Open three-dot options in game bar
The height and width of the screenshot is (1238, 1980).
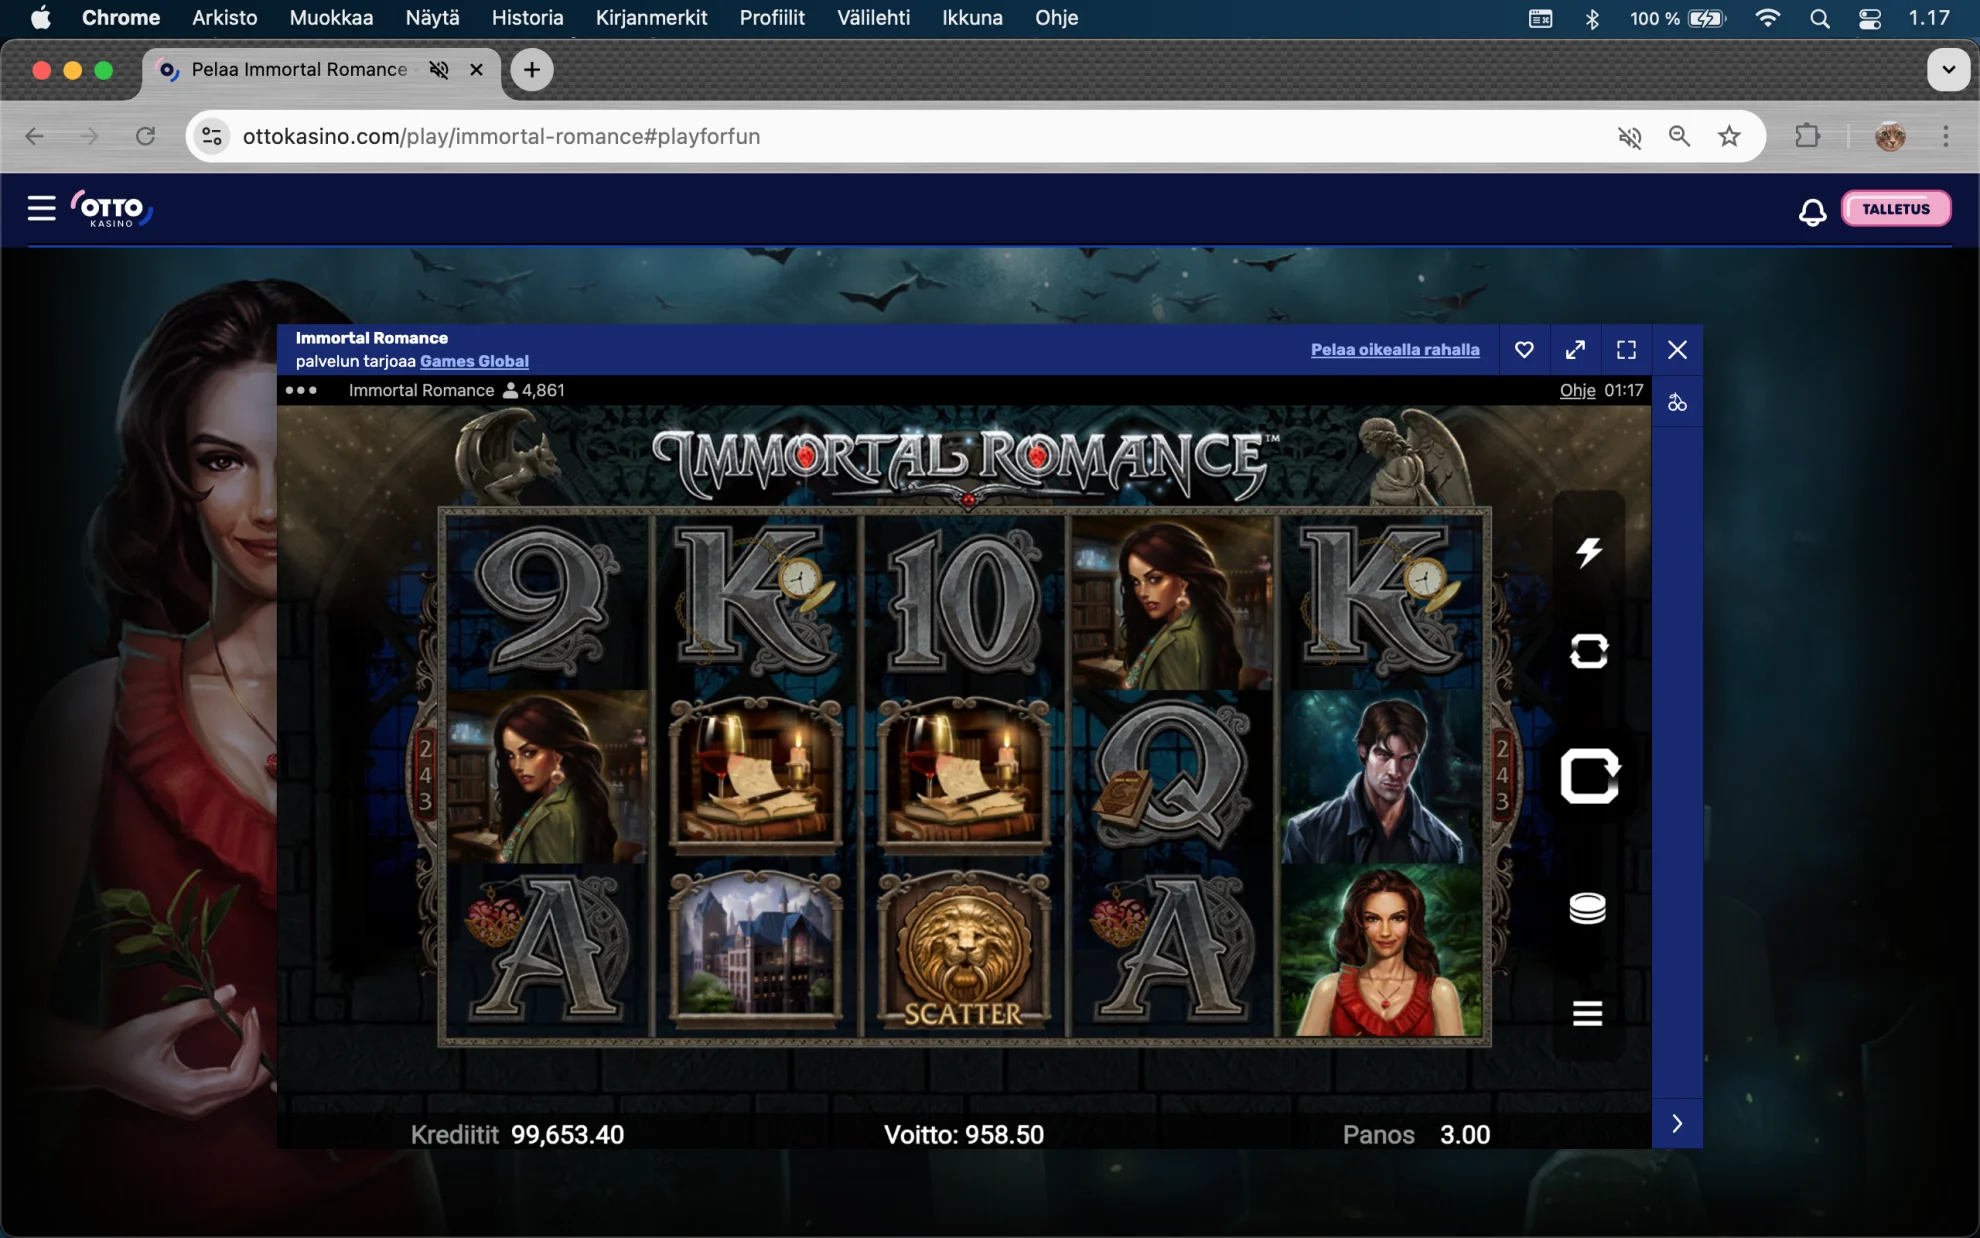tap(301, 390)
